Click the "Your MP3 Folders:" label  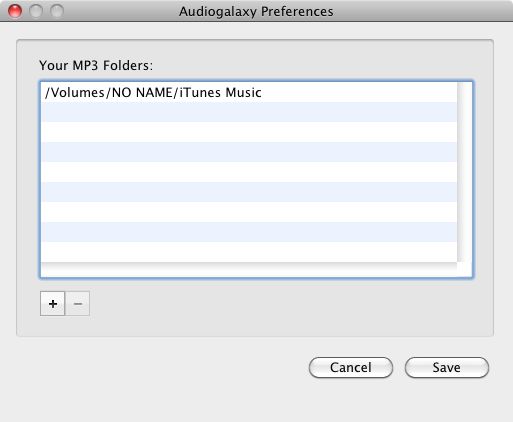[x=96, y=65]
